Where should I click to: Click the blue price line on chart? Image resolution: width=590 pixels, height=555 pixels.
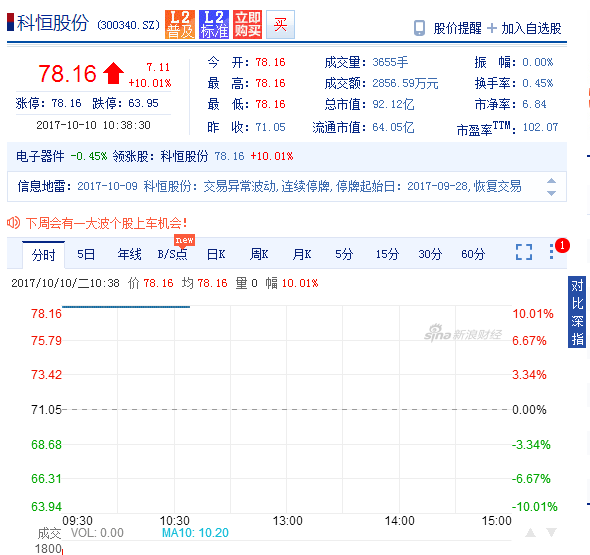pos(126,307)
